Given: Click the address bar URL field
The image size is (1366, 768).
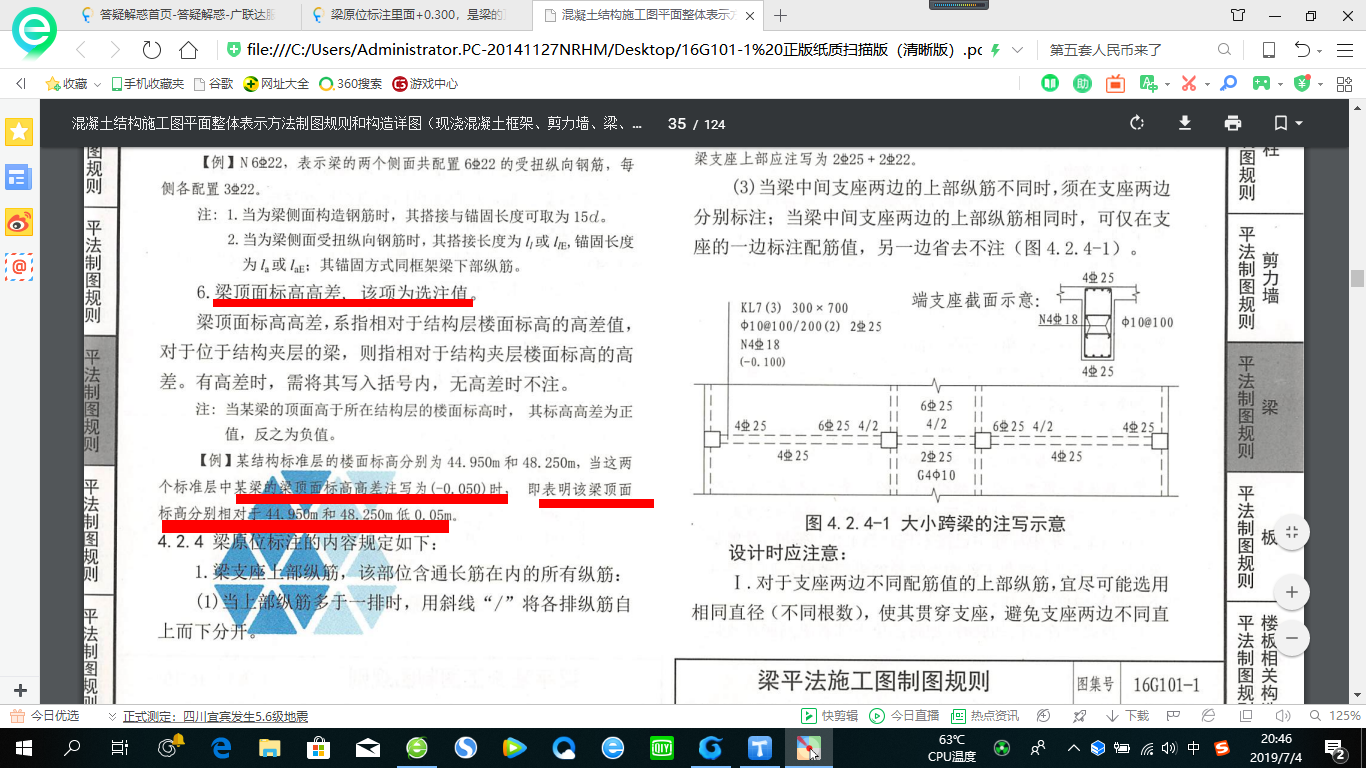Looking at the screenshot, I should pyautogui.click(x=614, y=50).
